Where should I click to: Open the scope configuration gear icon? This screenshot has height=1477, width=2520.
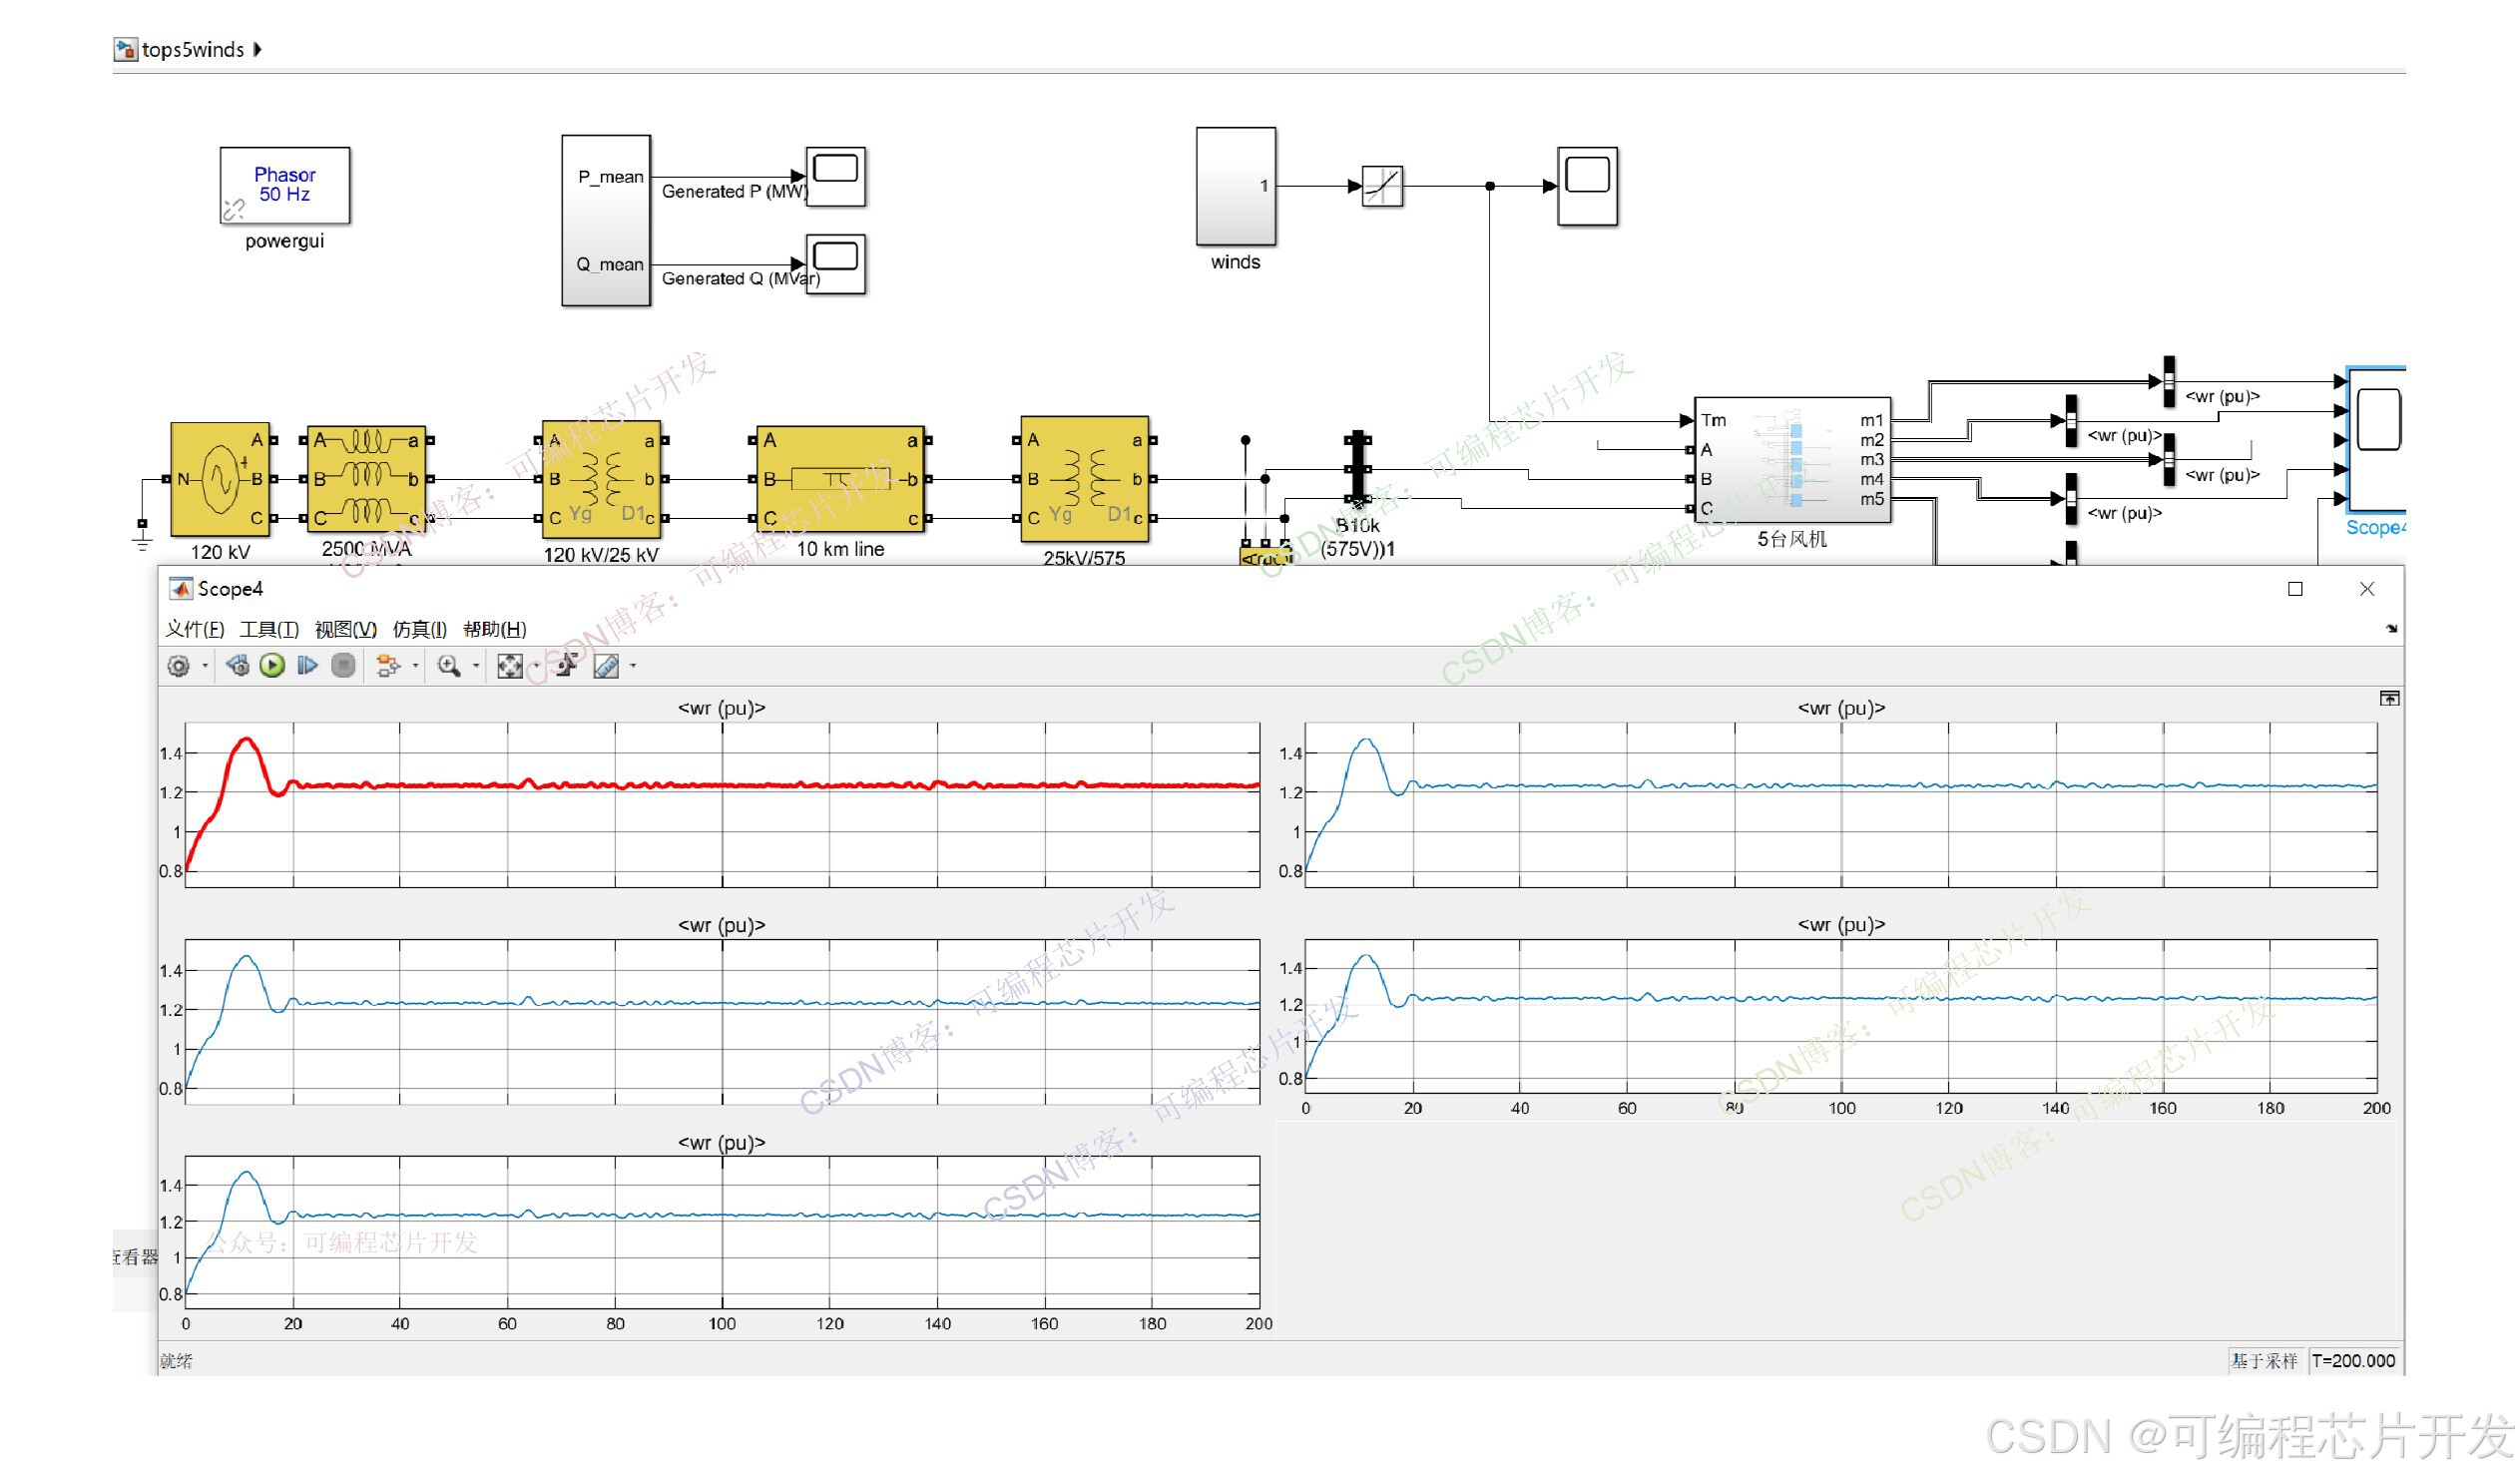point(178,666)
